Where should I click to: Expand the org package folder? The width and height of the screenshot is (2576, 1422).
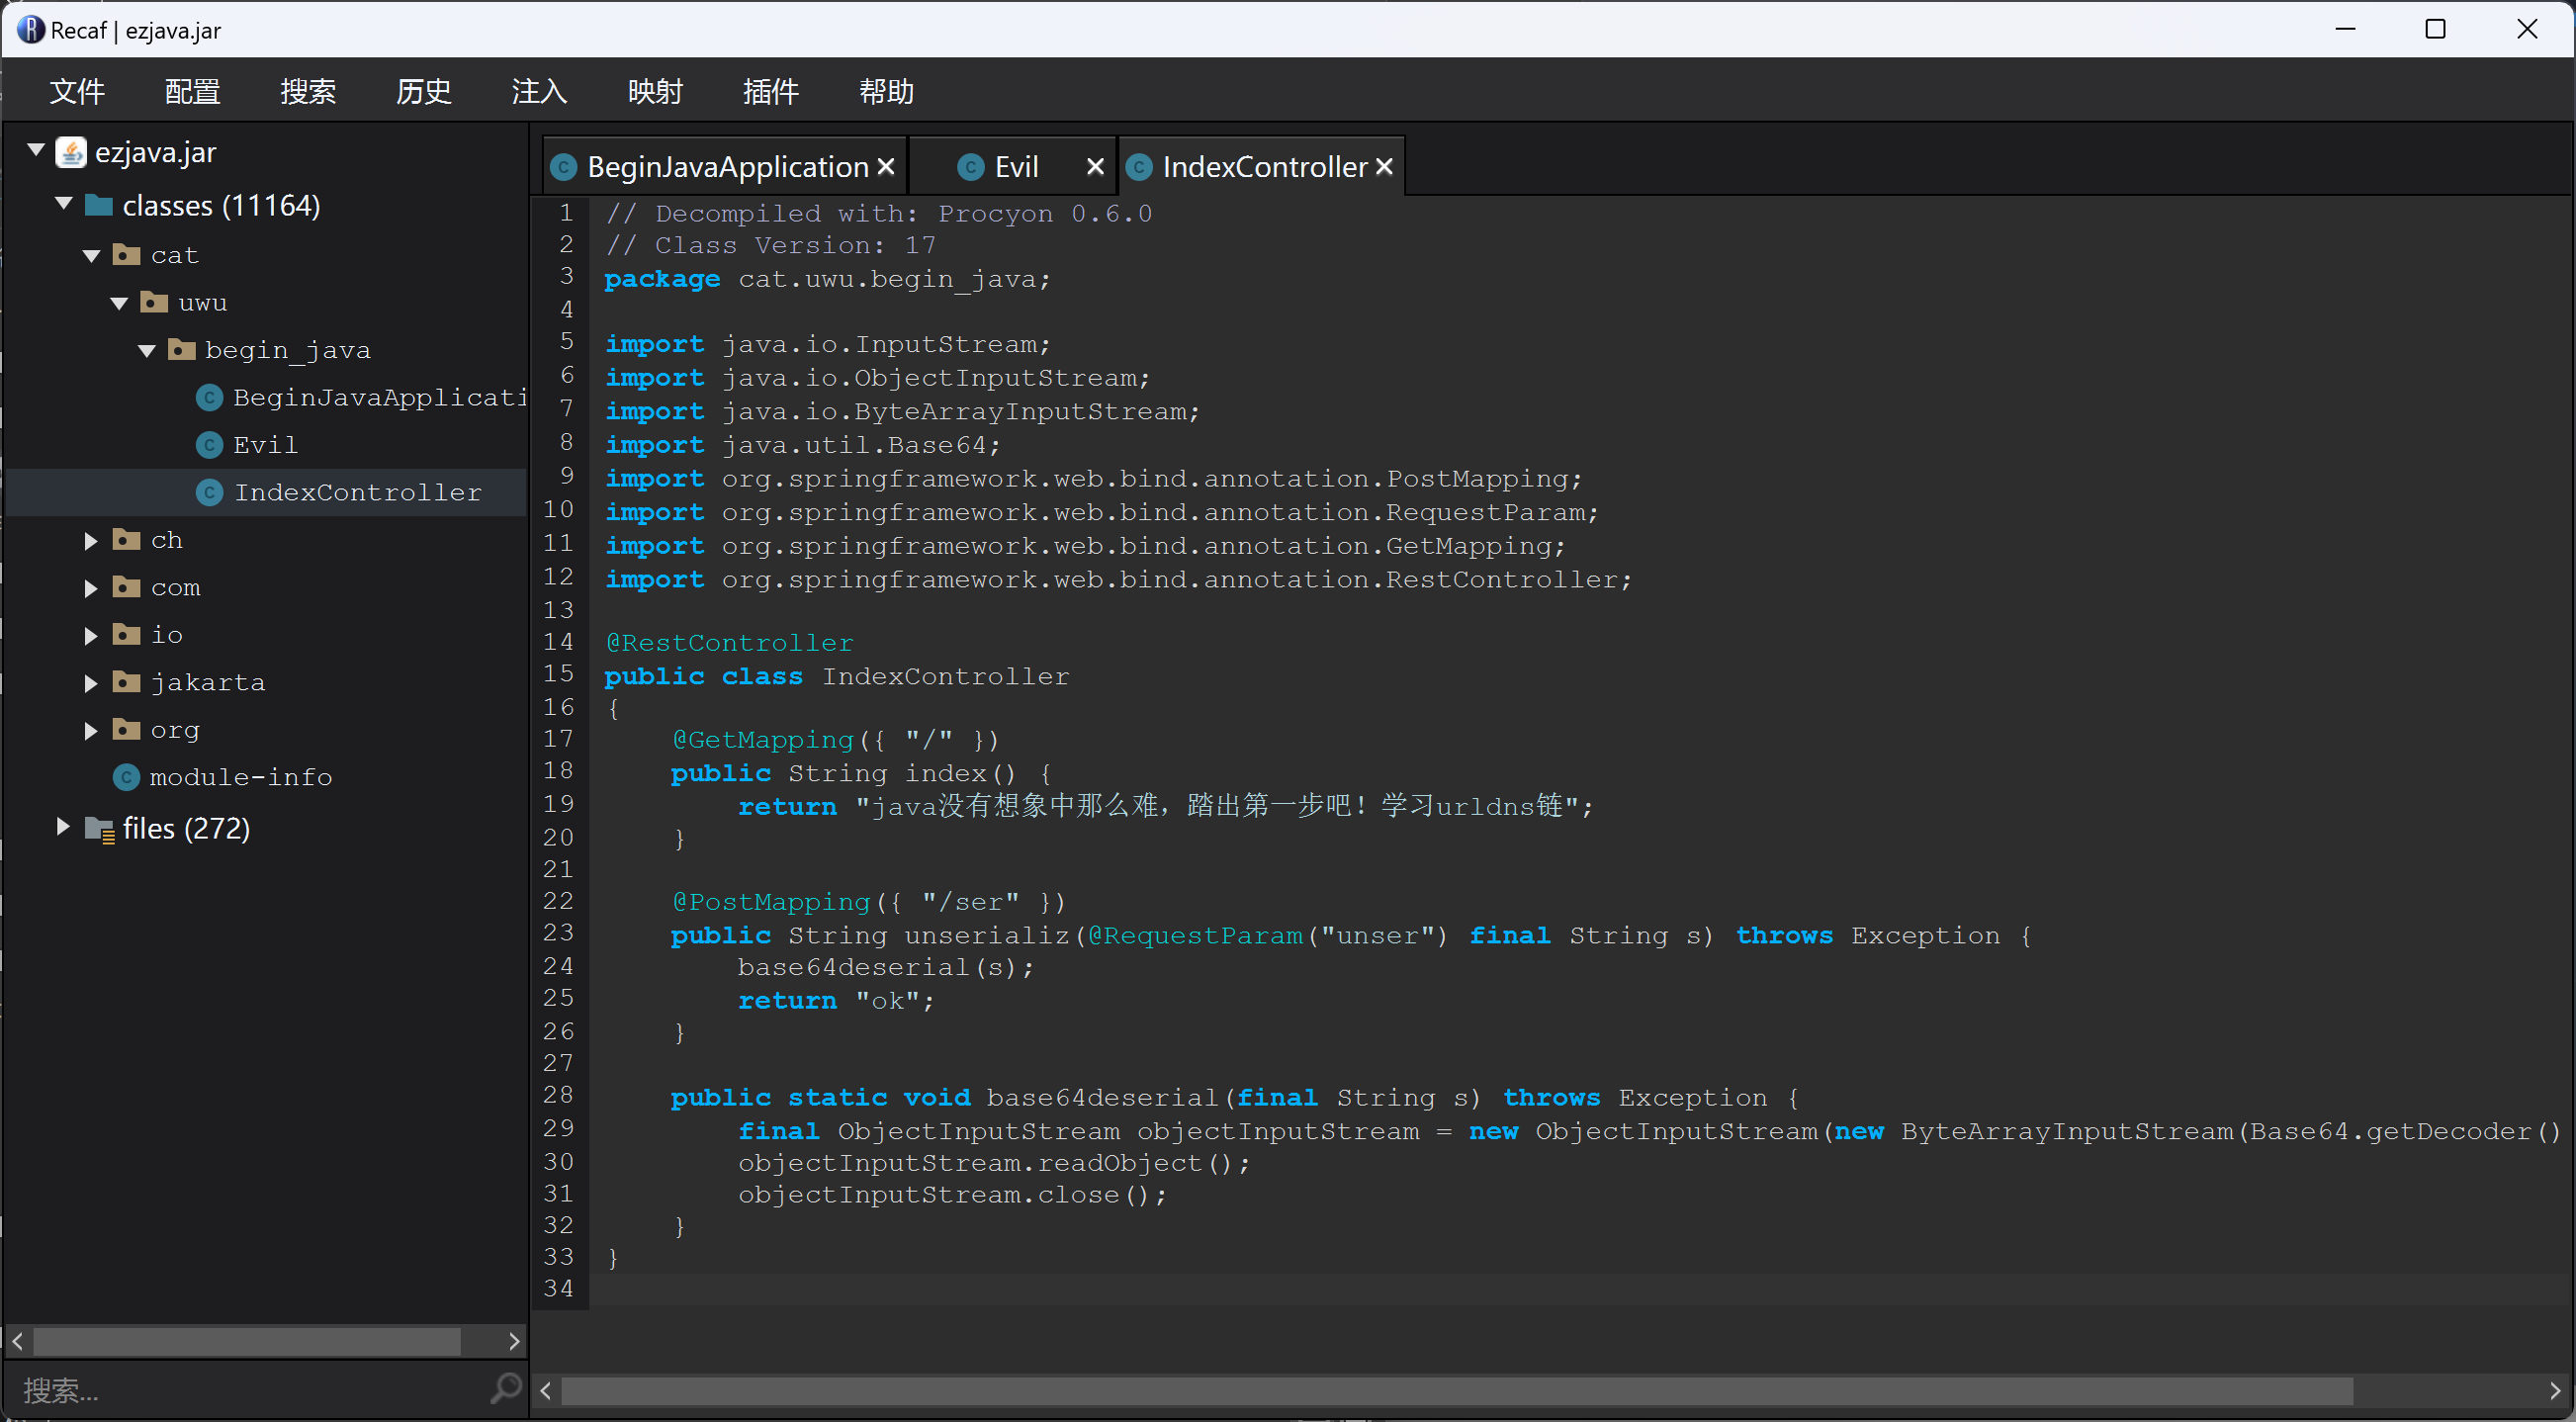[90, 731]
